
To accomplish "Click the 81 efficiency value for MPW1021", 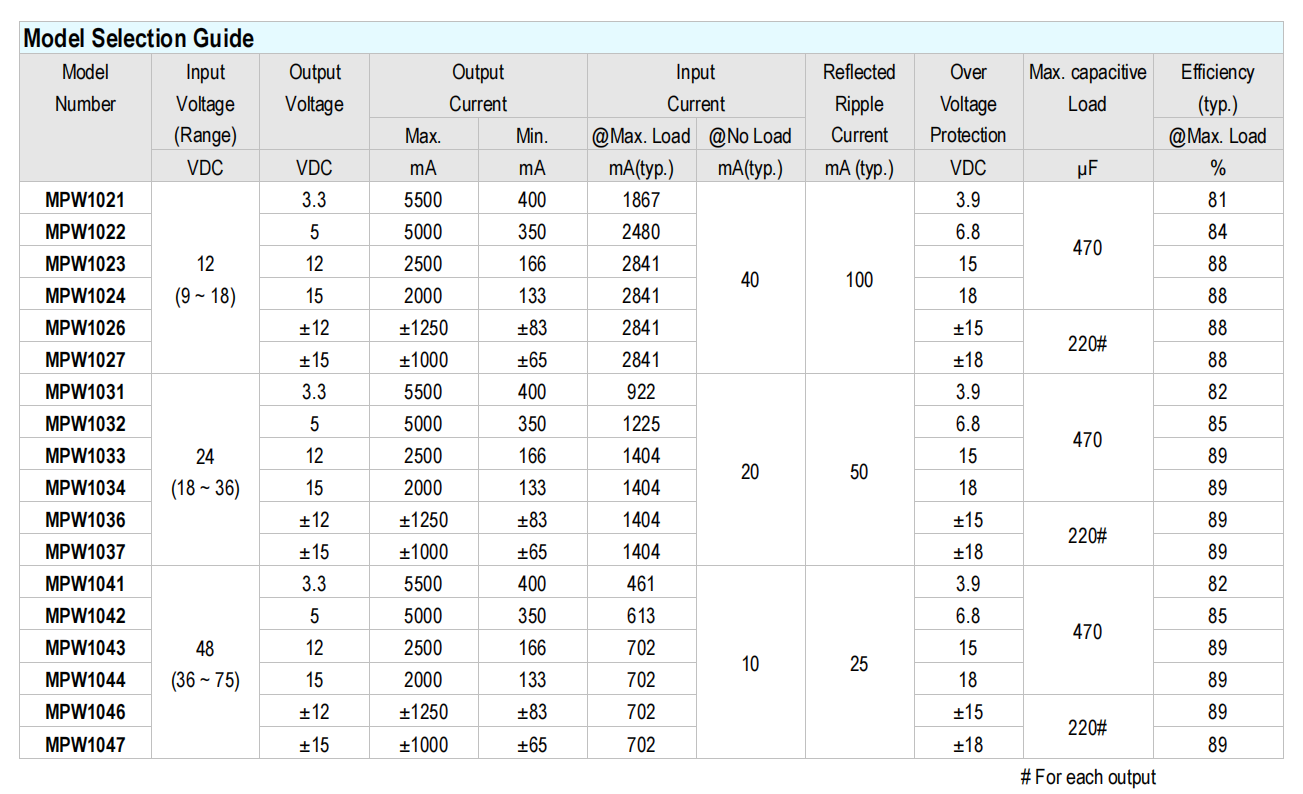I will coord(1217,200).
